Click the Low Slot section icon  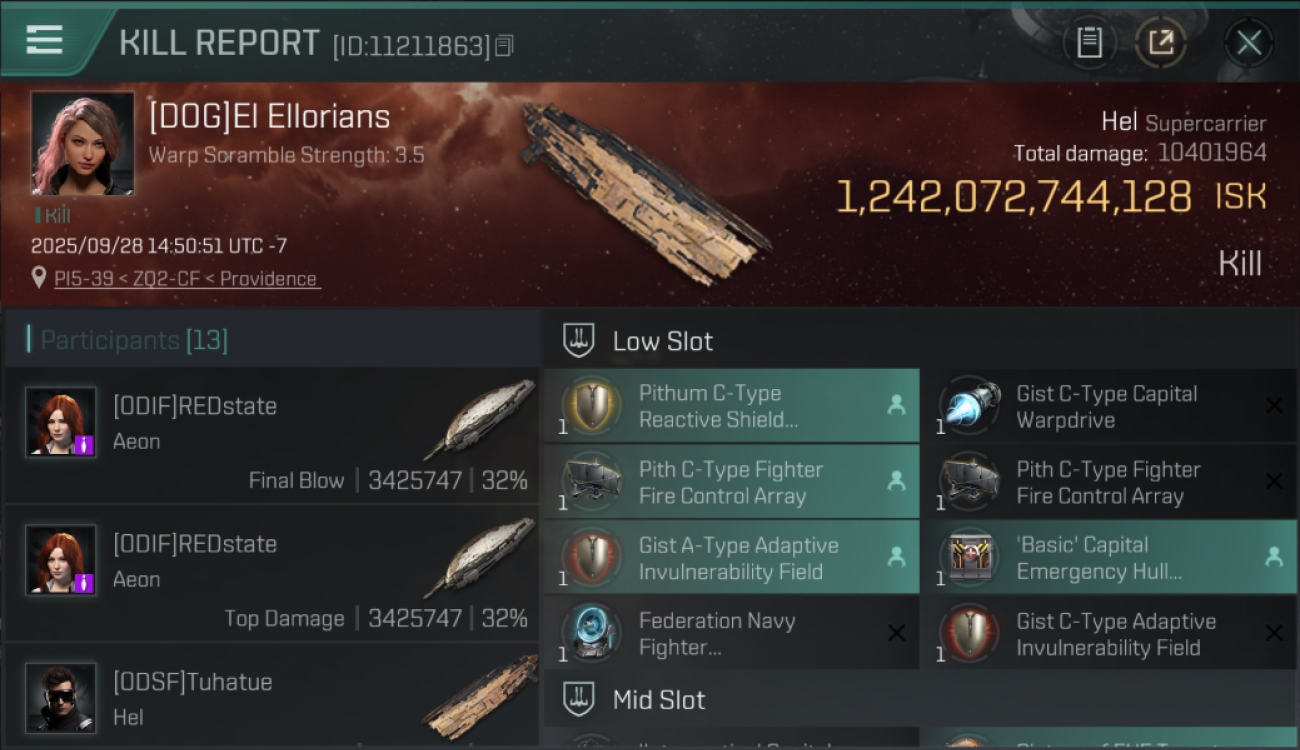tap(579, 340)
